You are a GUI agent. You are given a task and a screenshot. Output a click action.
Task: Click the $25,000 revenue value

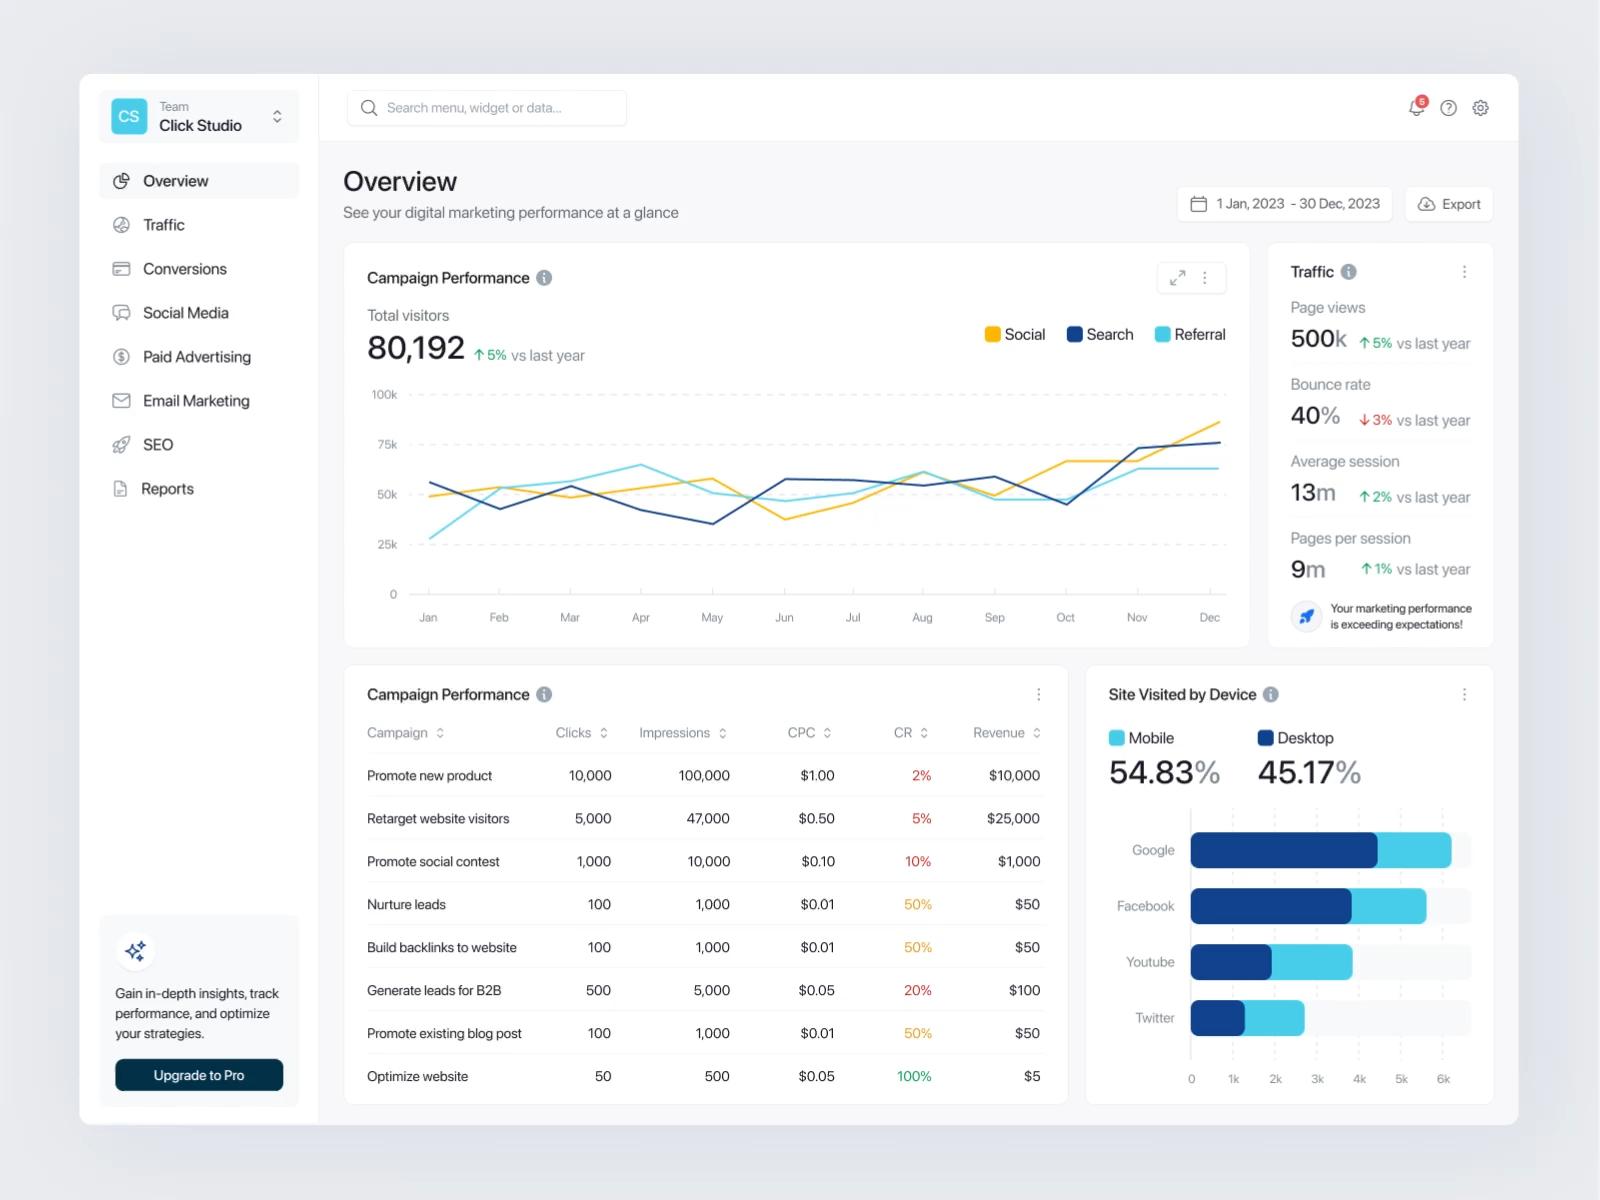click(x=1013, y=819)
